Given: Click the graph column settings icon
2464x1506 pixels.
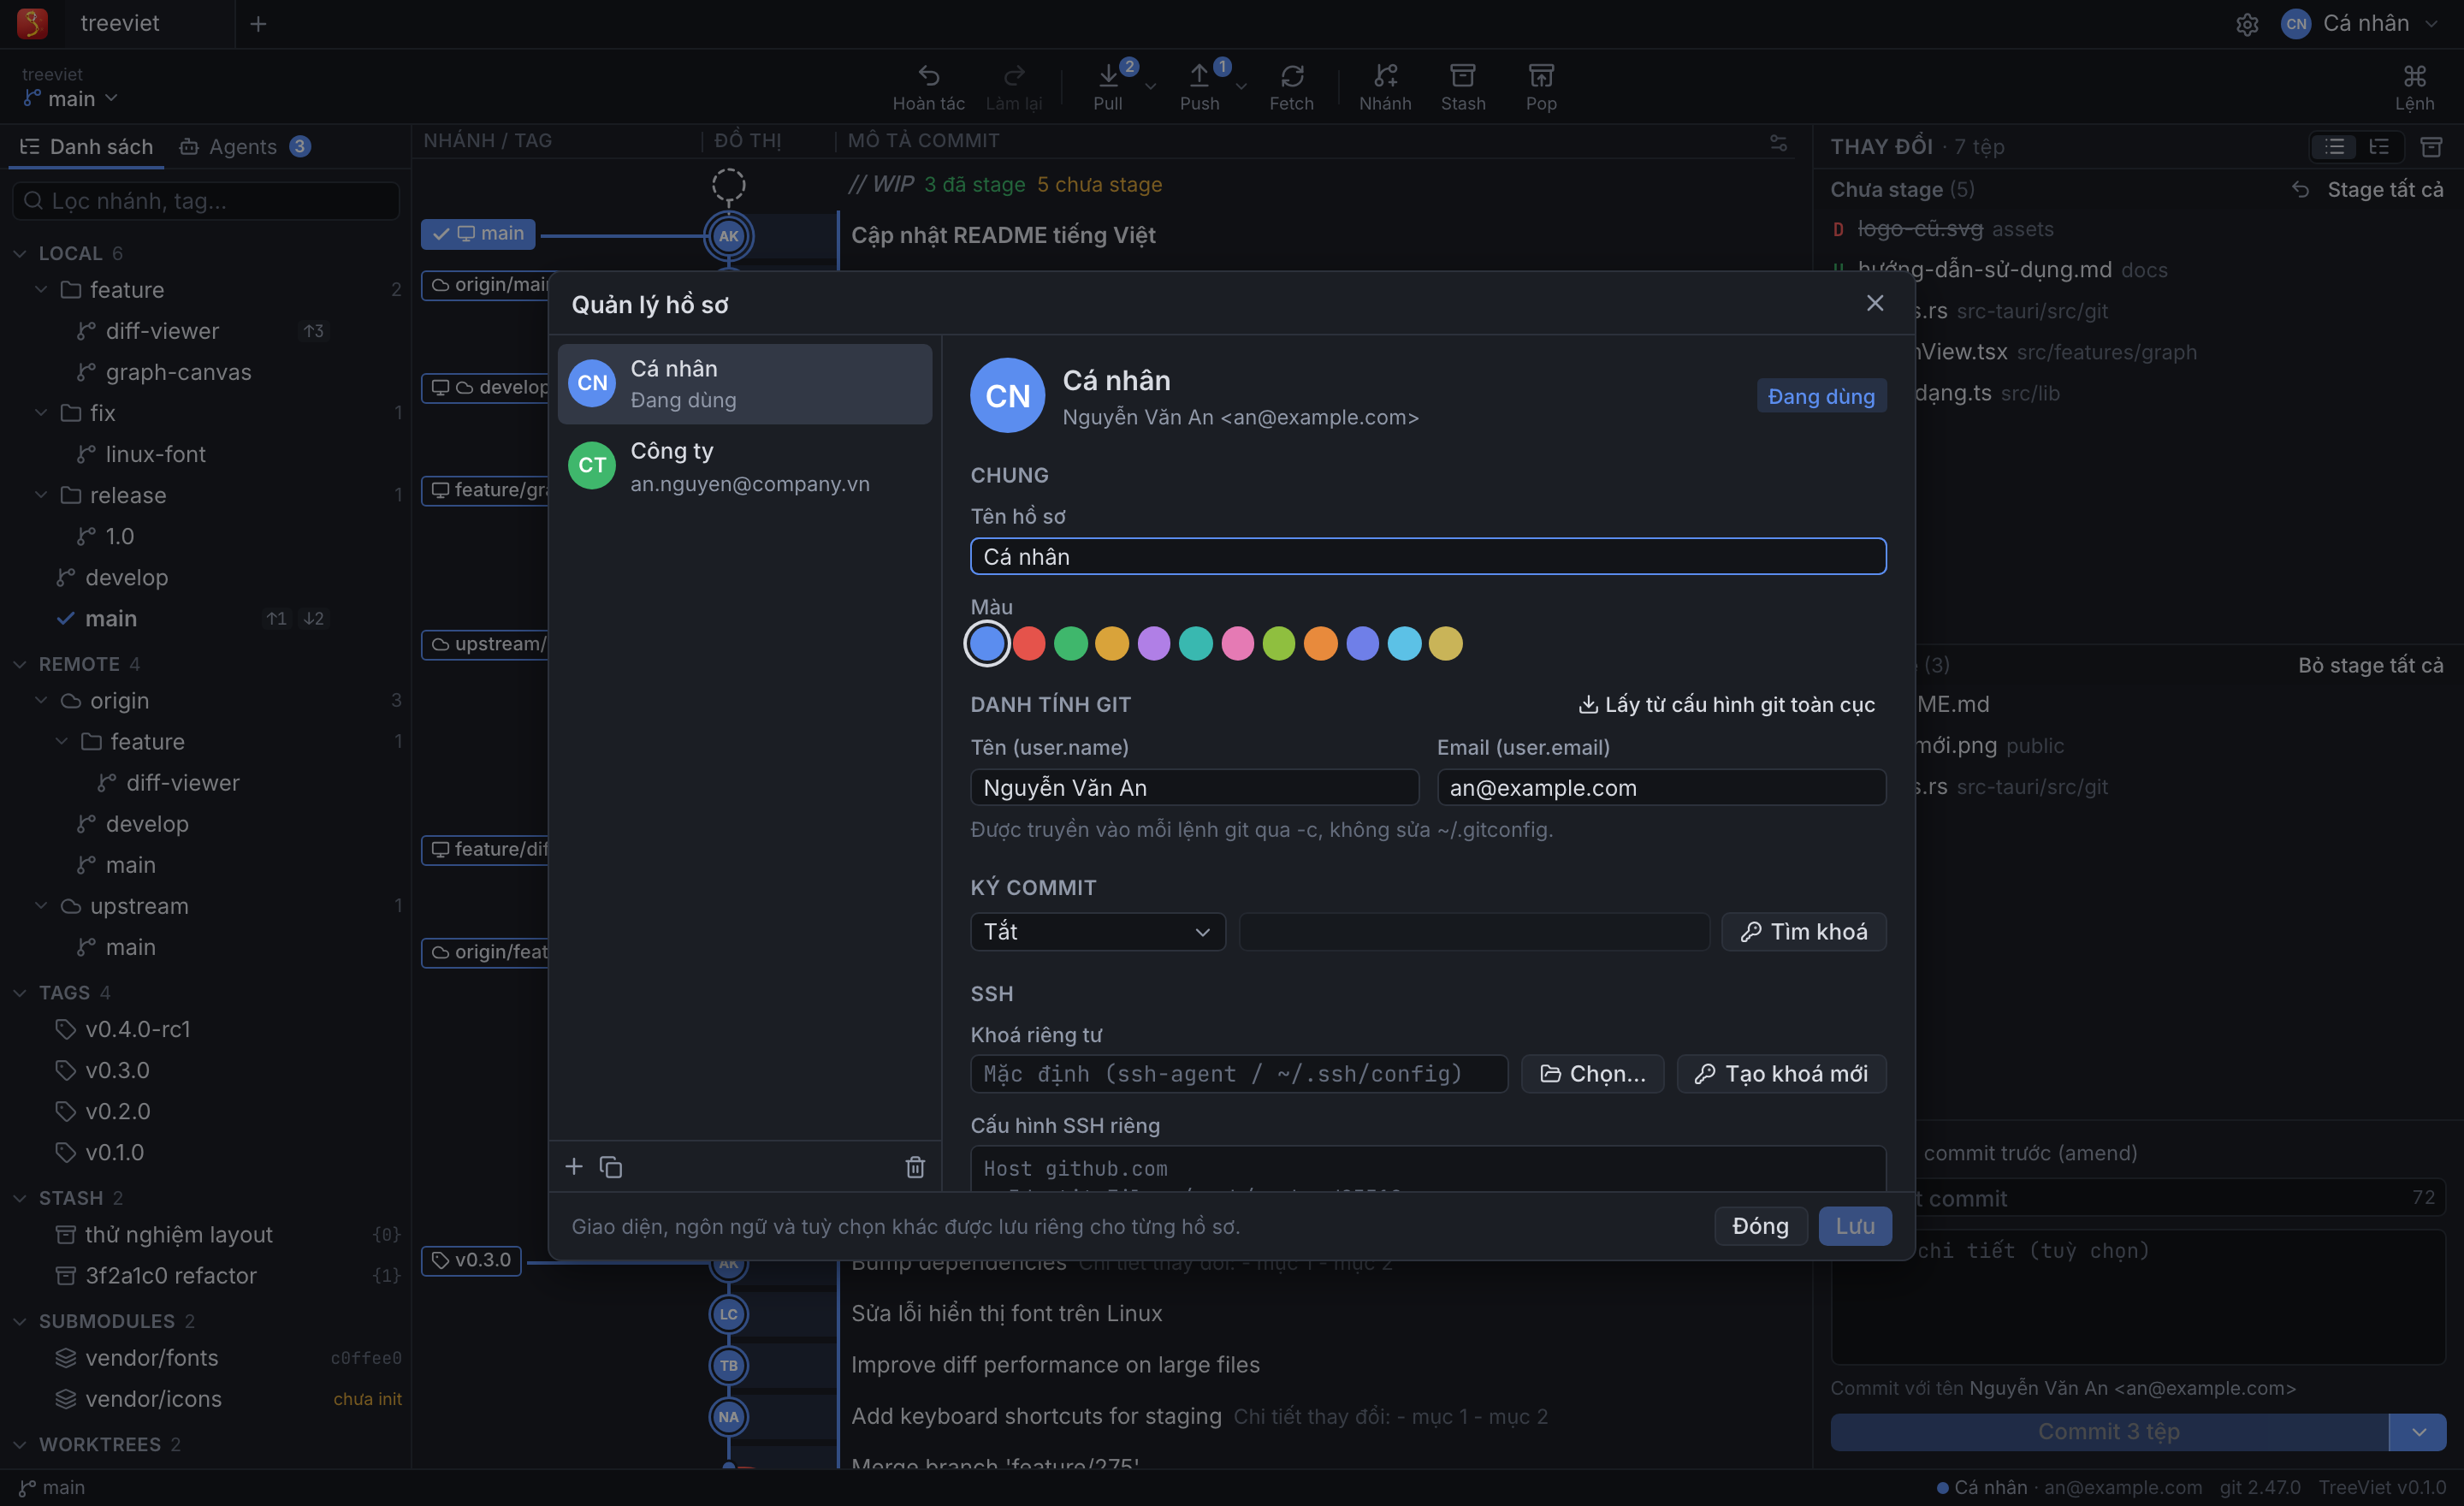Looking at the screenshot, I should [x=1778, y=142].
